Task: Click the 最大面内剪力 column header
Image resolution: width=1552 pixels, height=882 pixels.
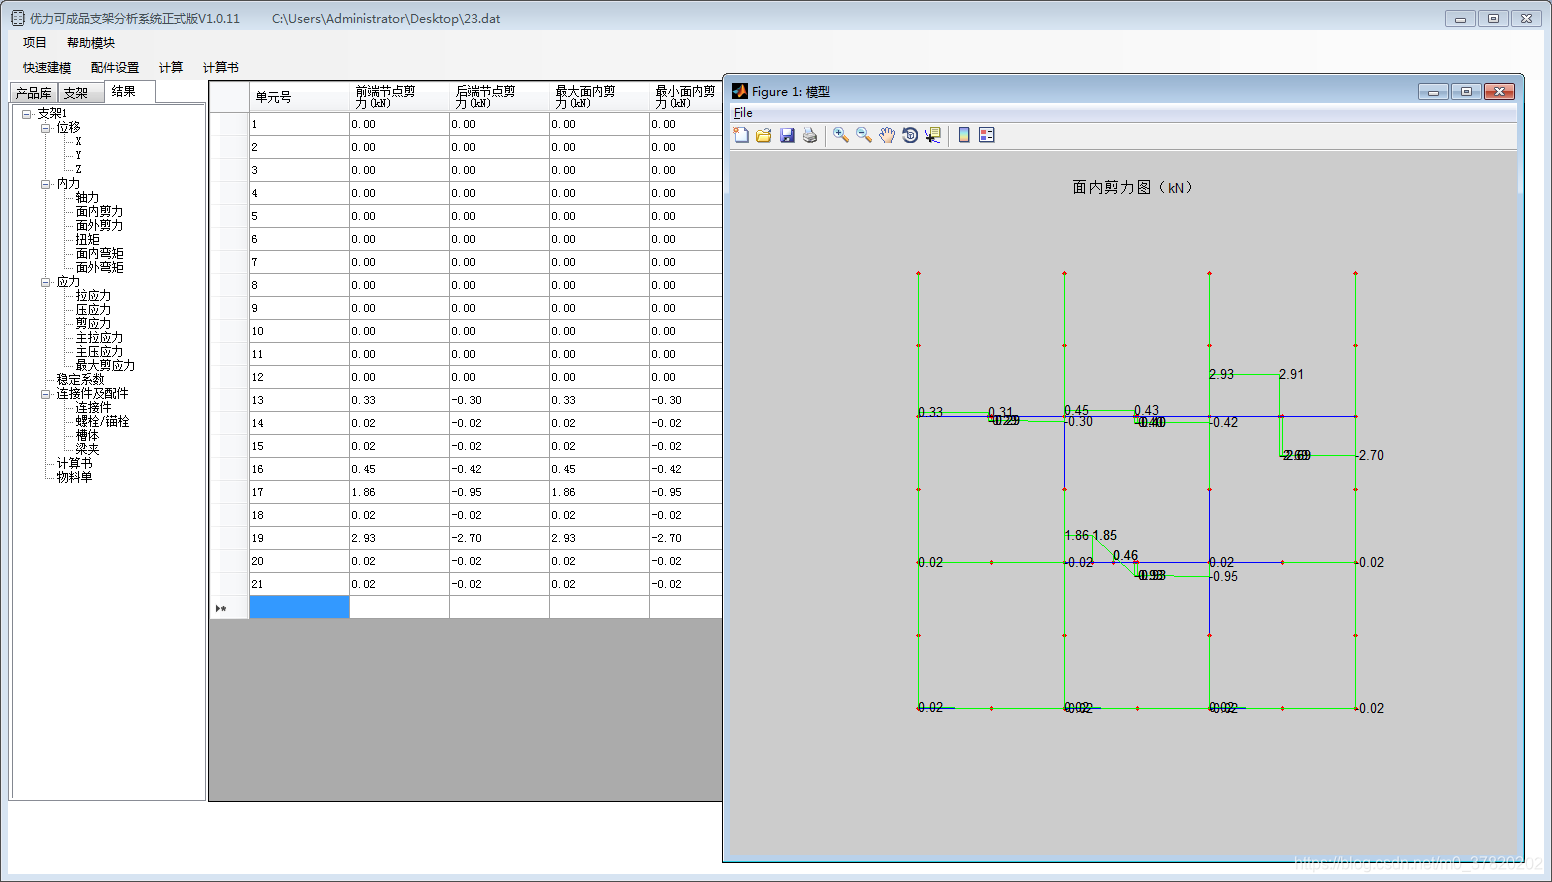Action: point(599,97)
